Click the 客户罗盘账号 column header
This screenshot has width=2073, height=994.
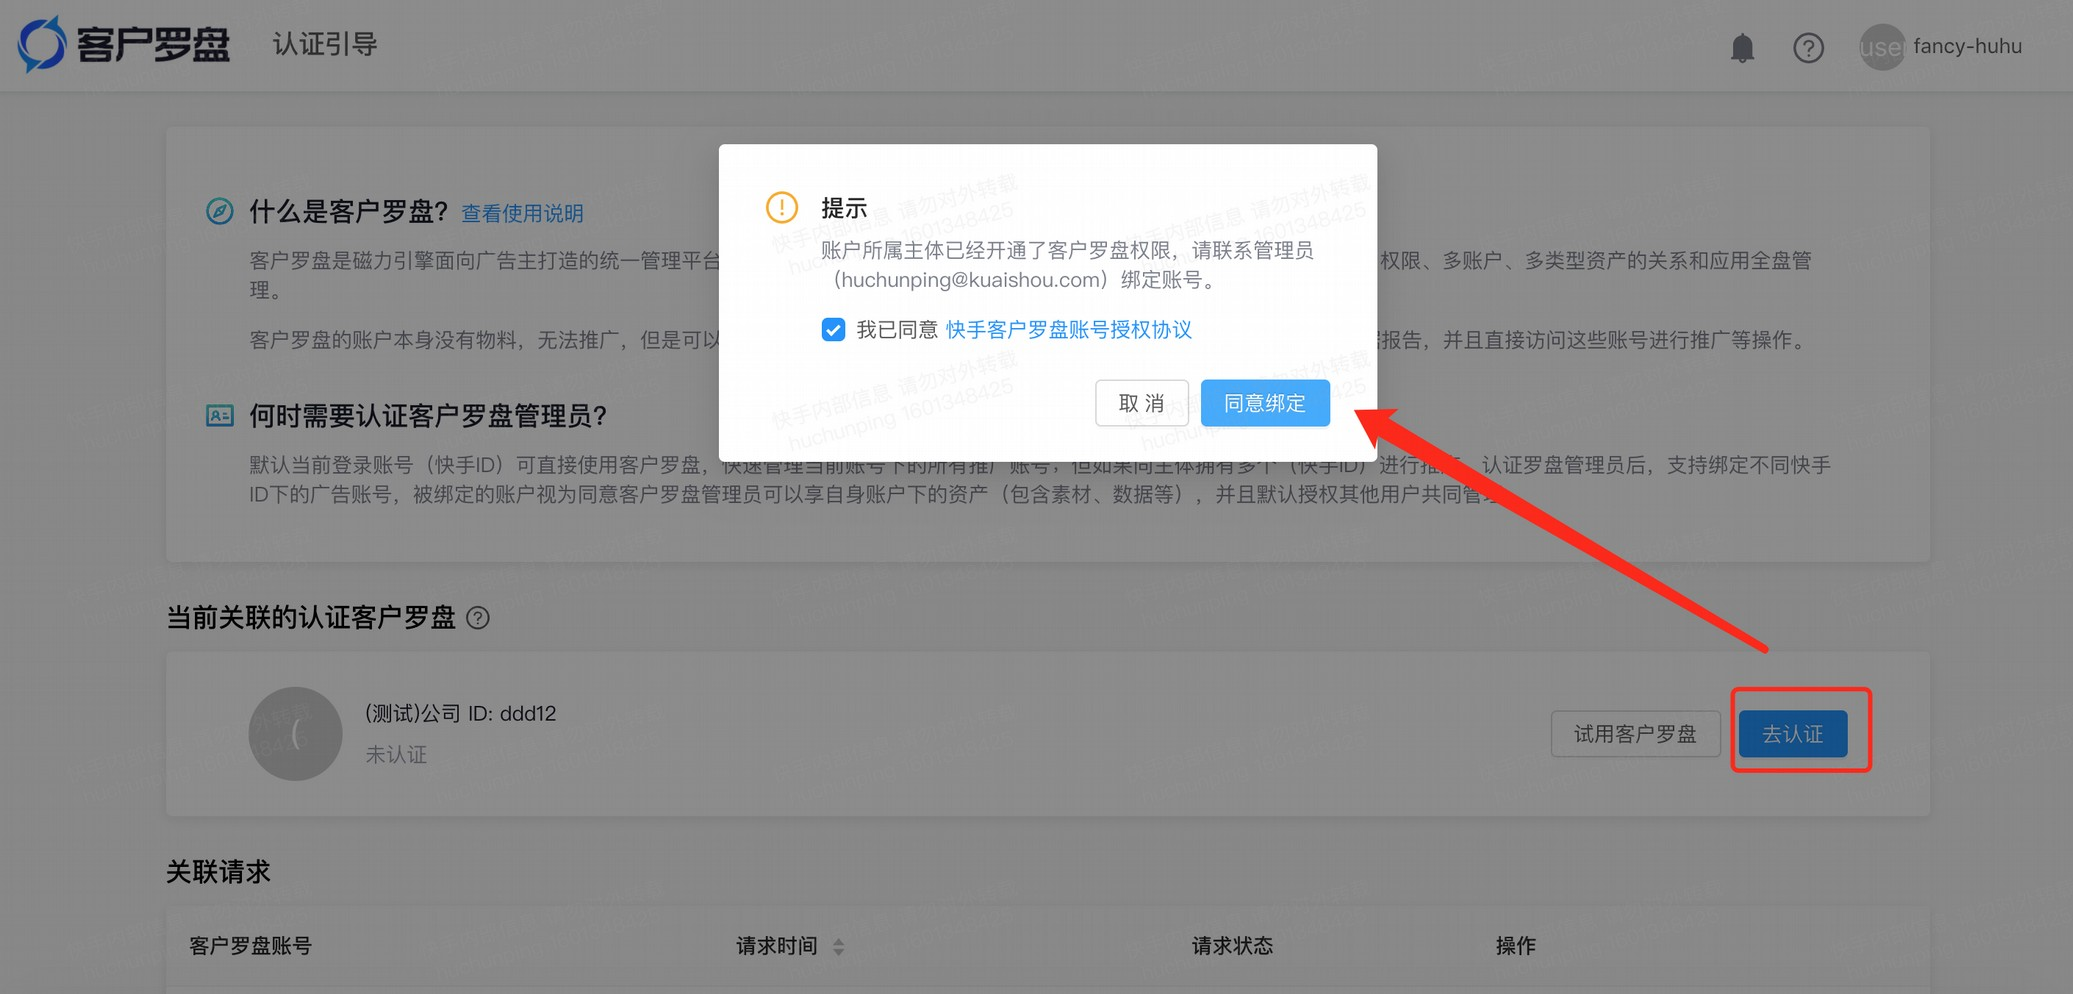(x=249, y=946)
